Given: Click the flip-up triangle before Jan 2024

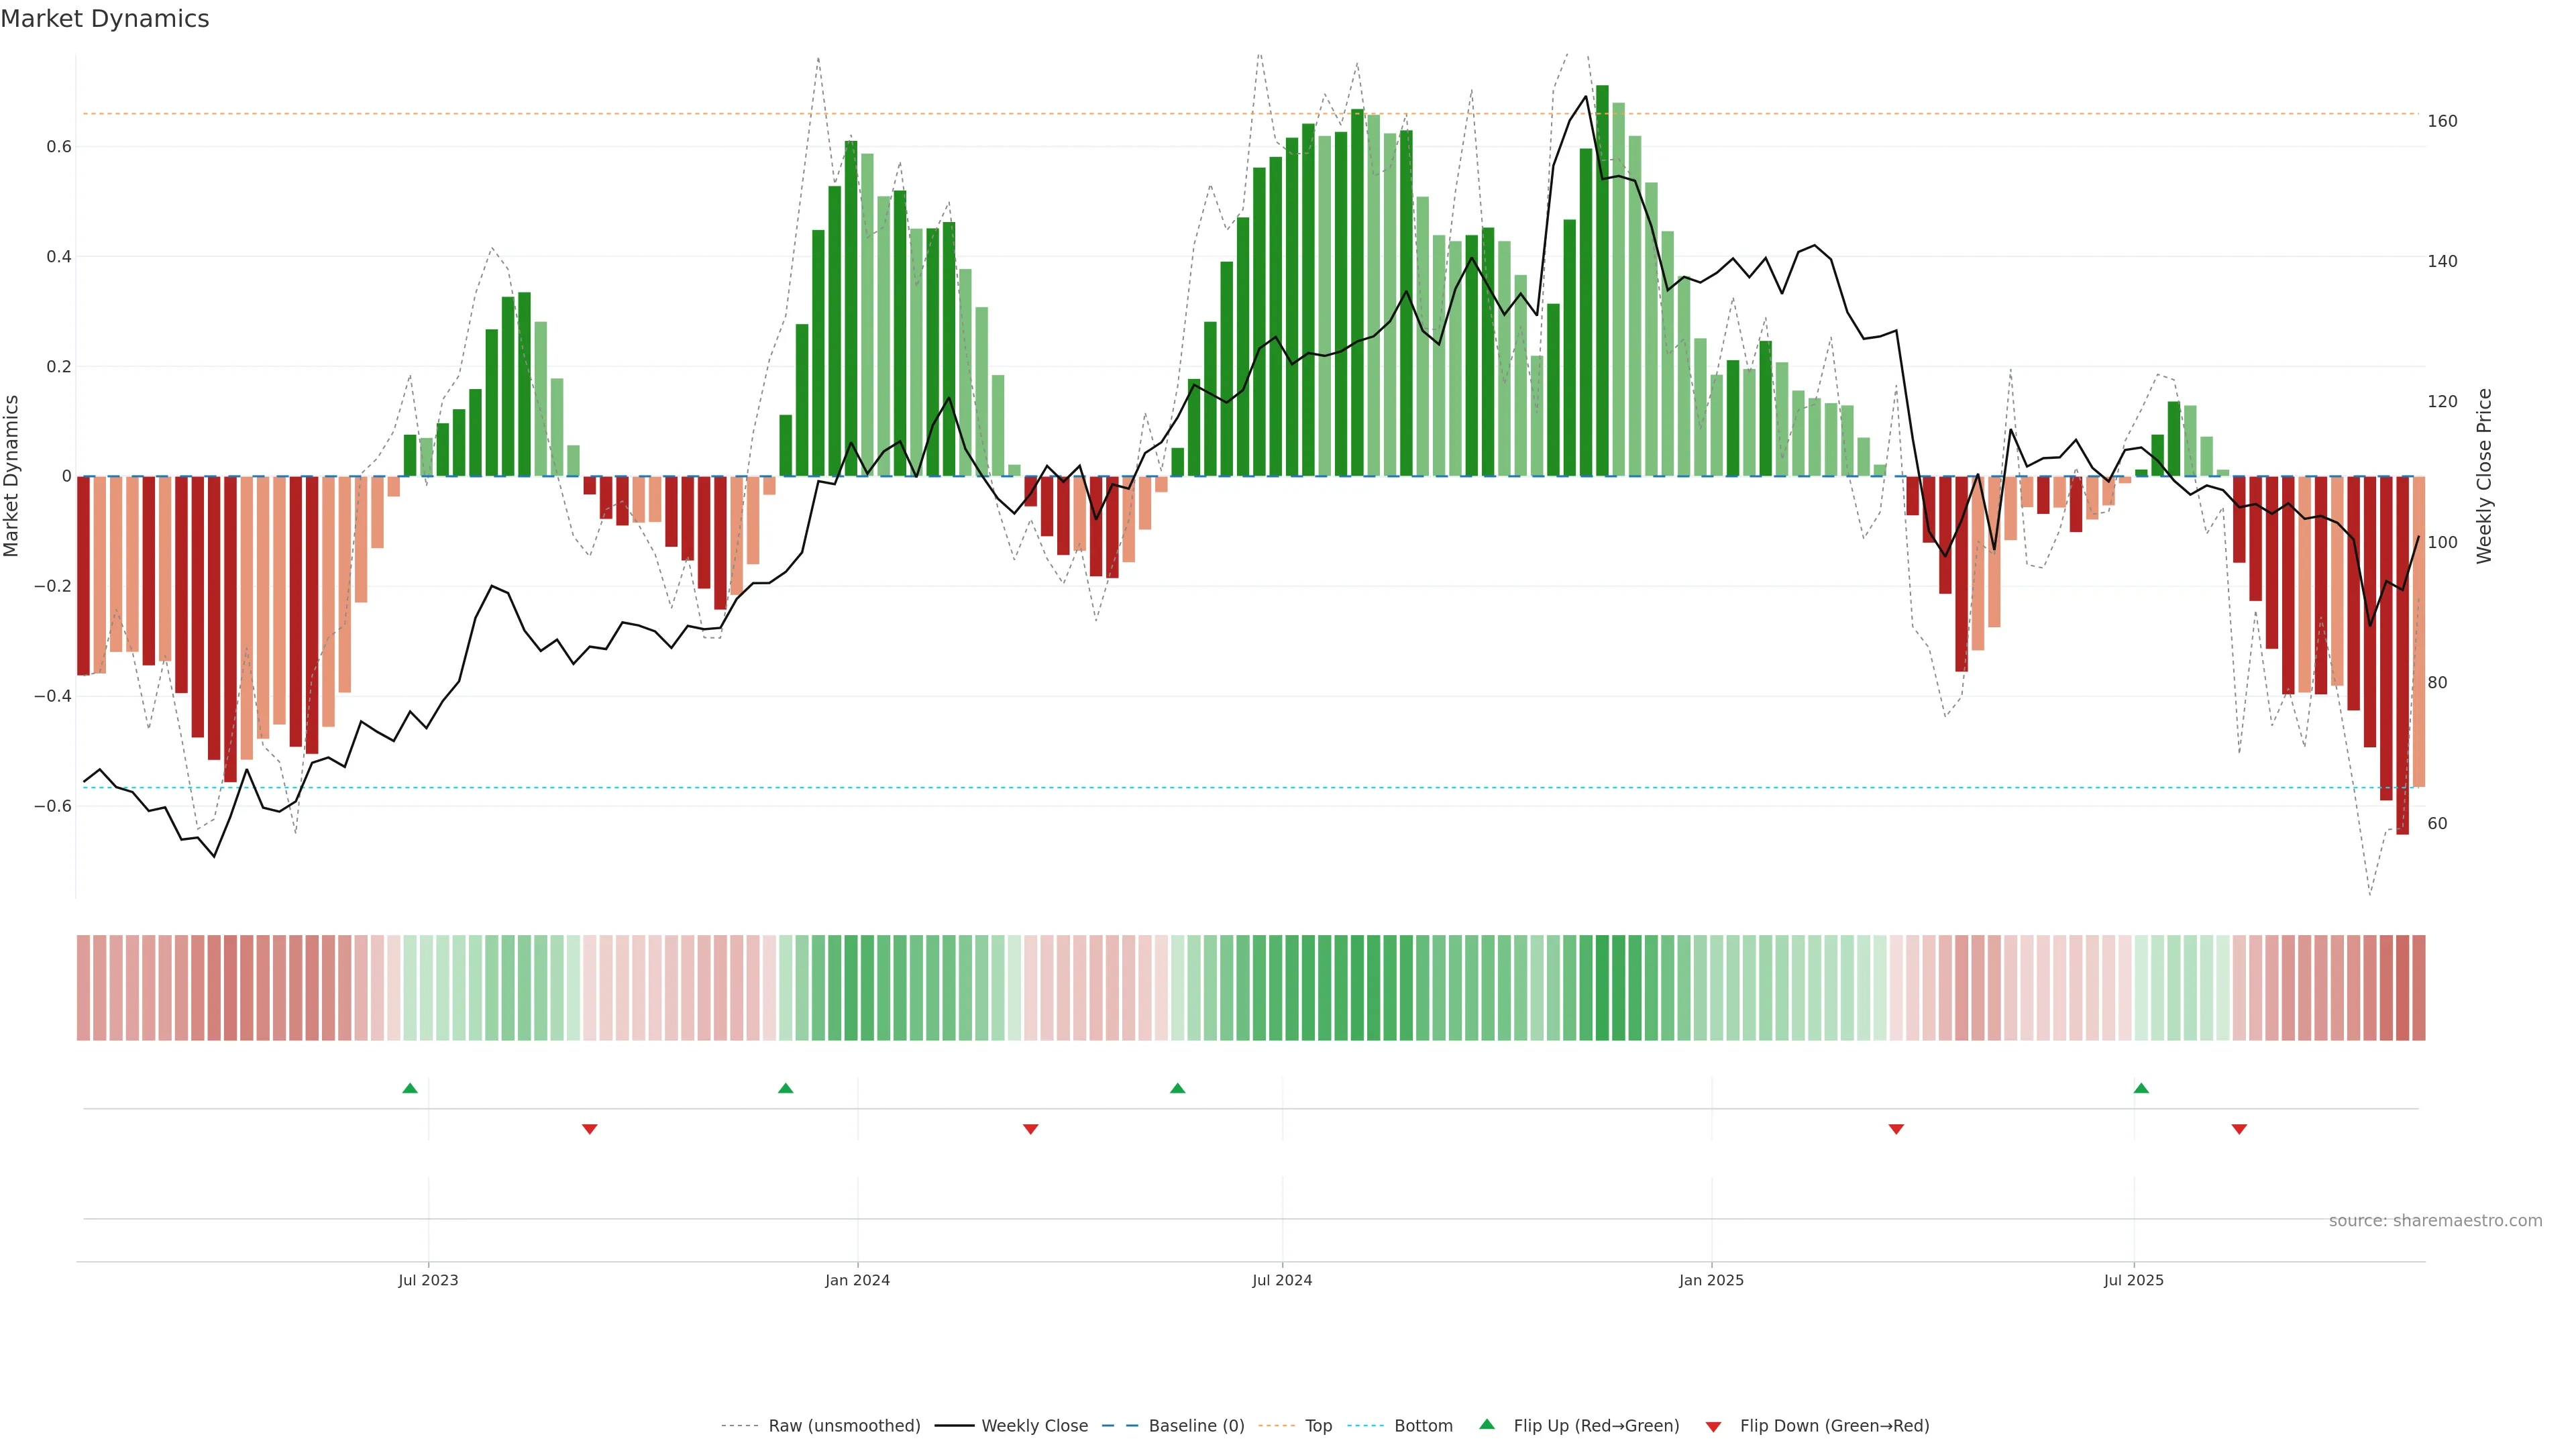Looking at the screenshot, I should [785, 1088].
